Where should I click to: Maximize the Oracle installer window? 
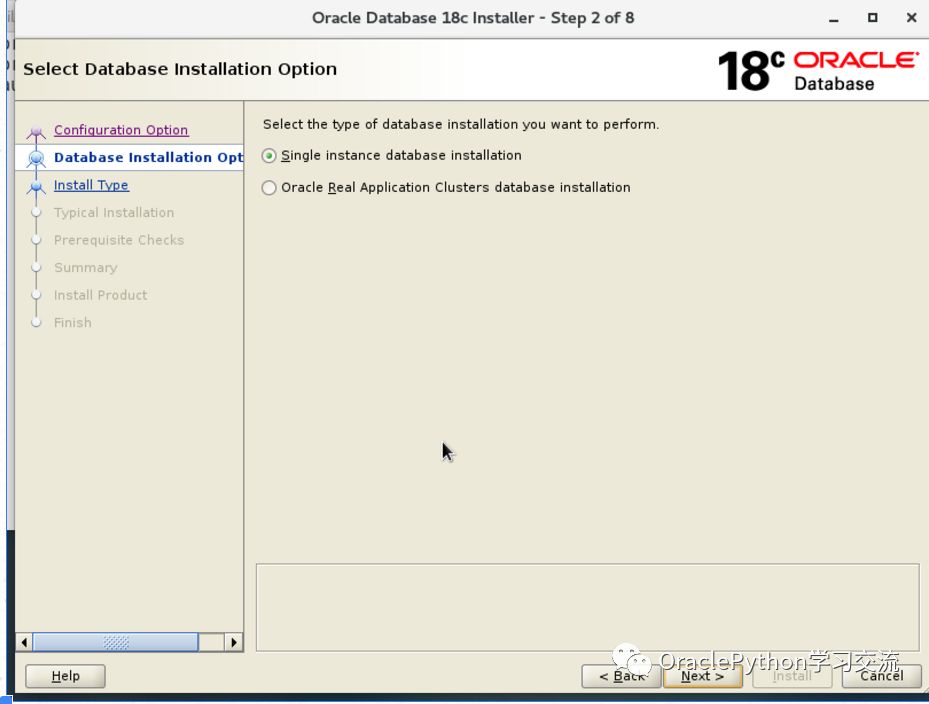coord(873,18)
